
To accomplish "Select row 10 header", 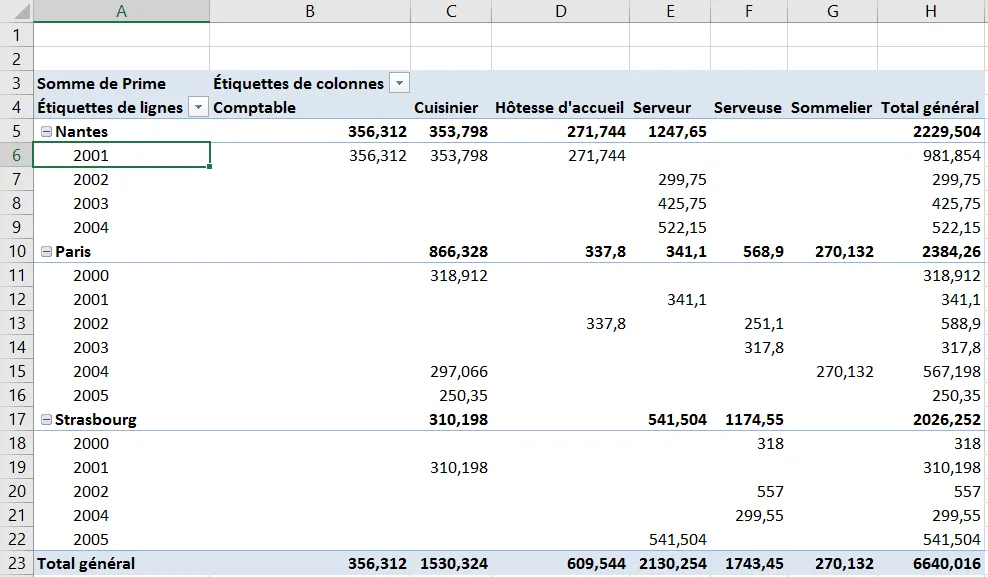I will (x=16, y=251).
